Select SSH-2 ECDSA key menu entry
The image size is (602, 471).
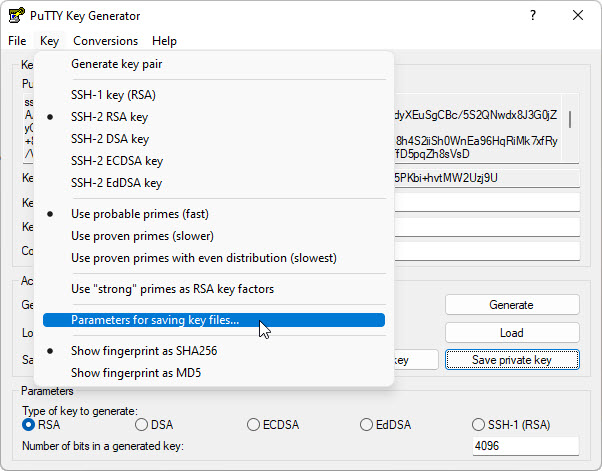point(116,161)
